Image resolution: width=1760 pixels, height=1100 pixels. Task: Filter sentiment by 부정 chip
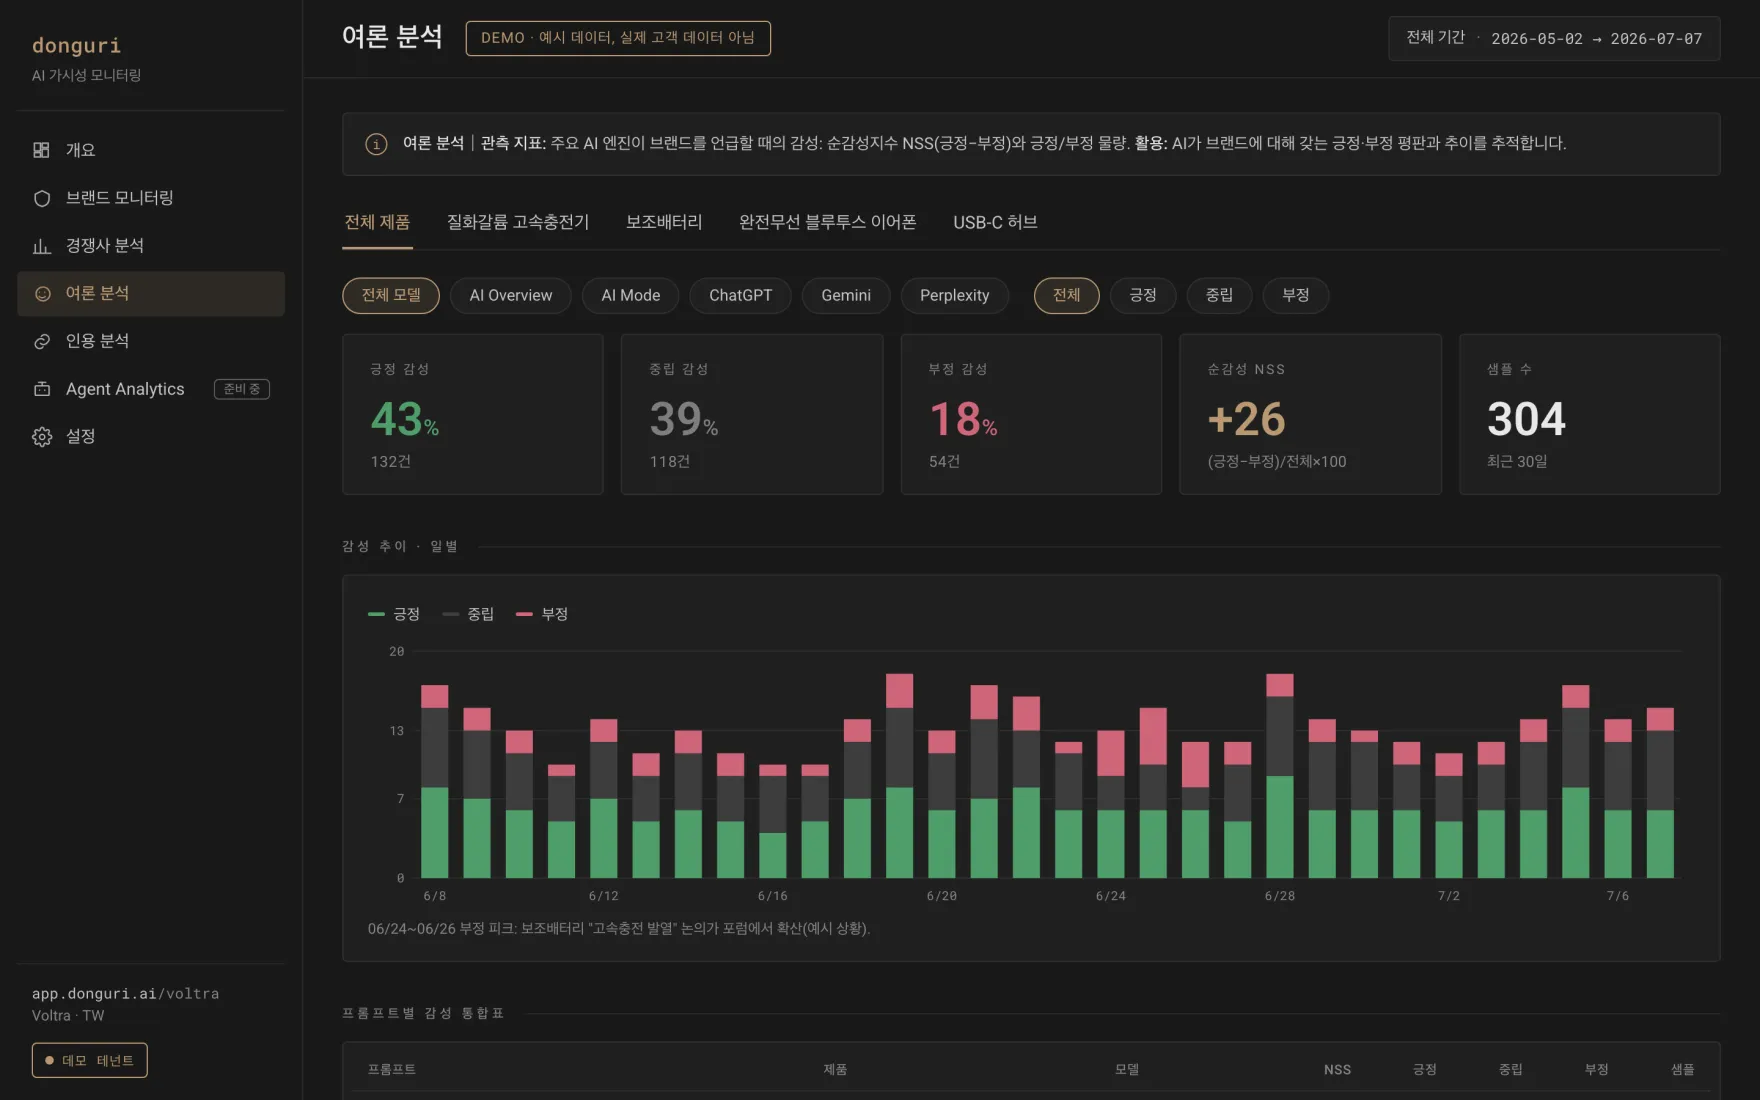pyautogui.click(x=1296, y=295)
